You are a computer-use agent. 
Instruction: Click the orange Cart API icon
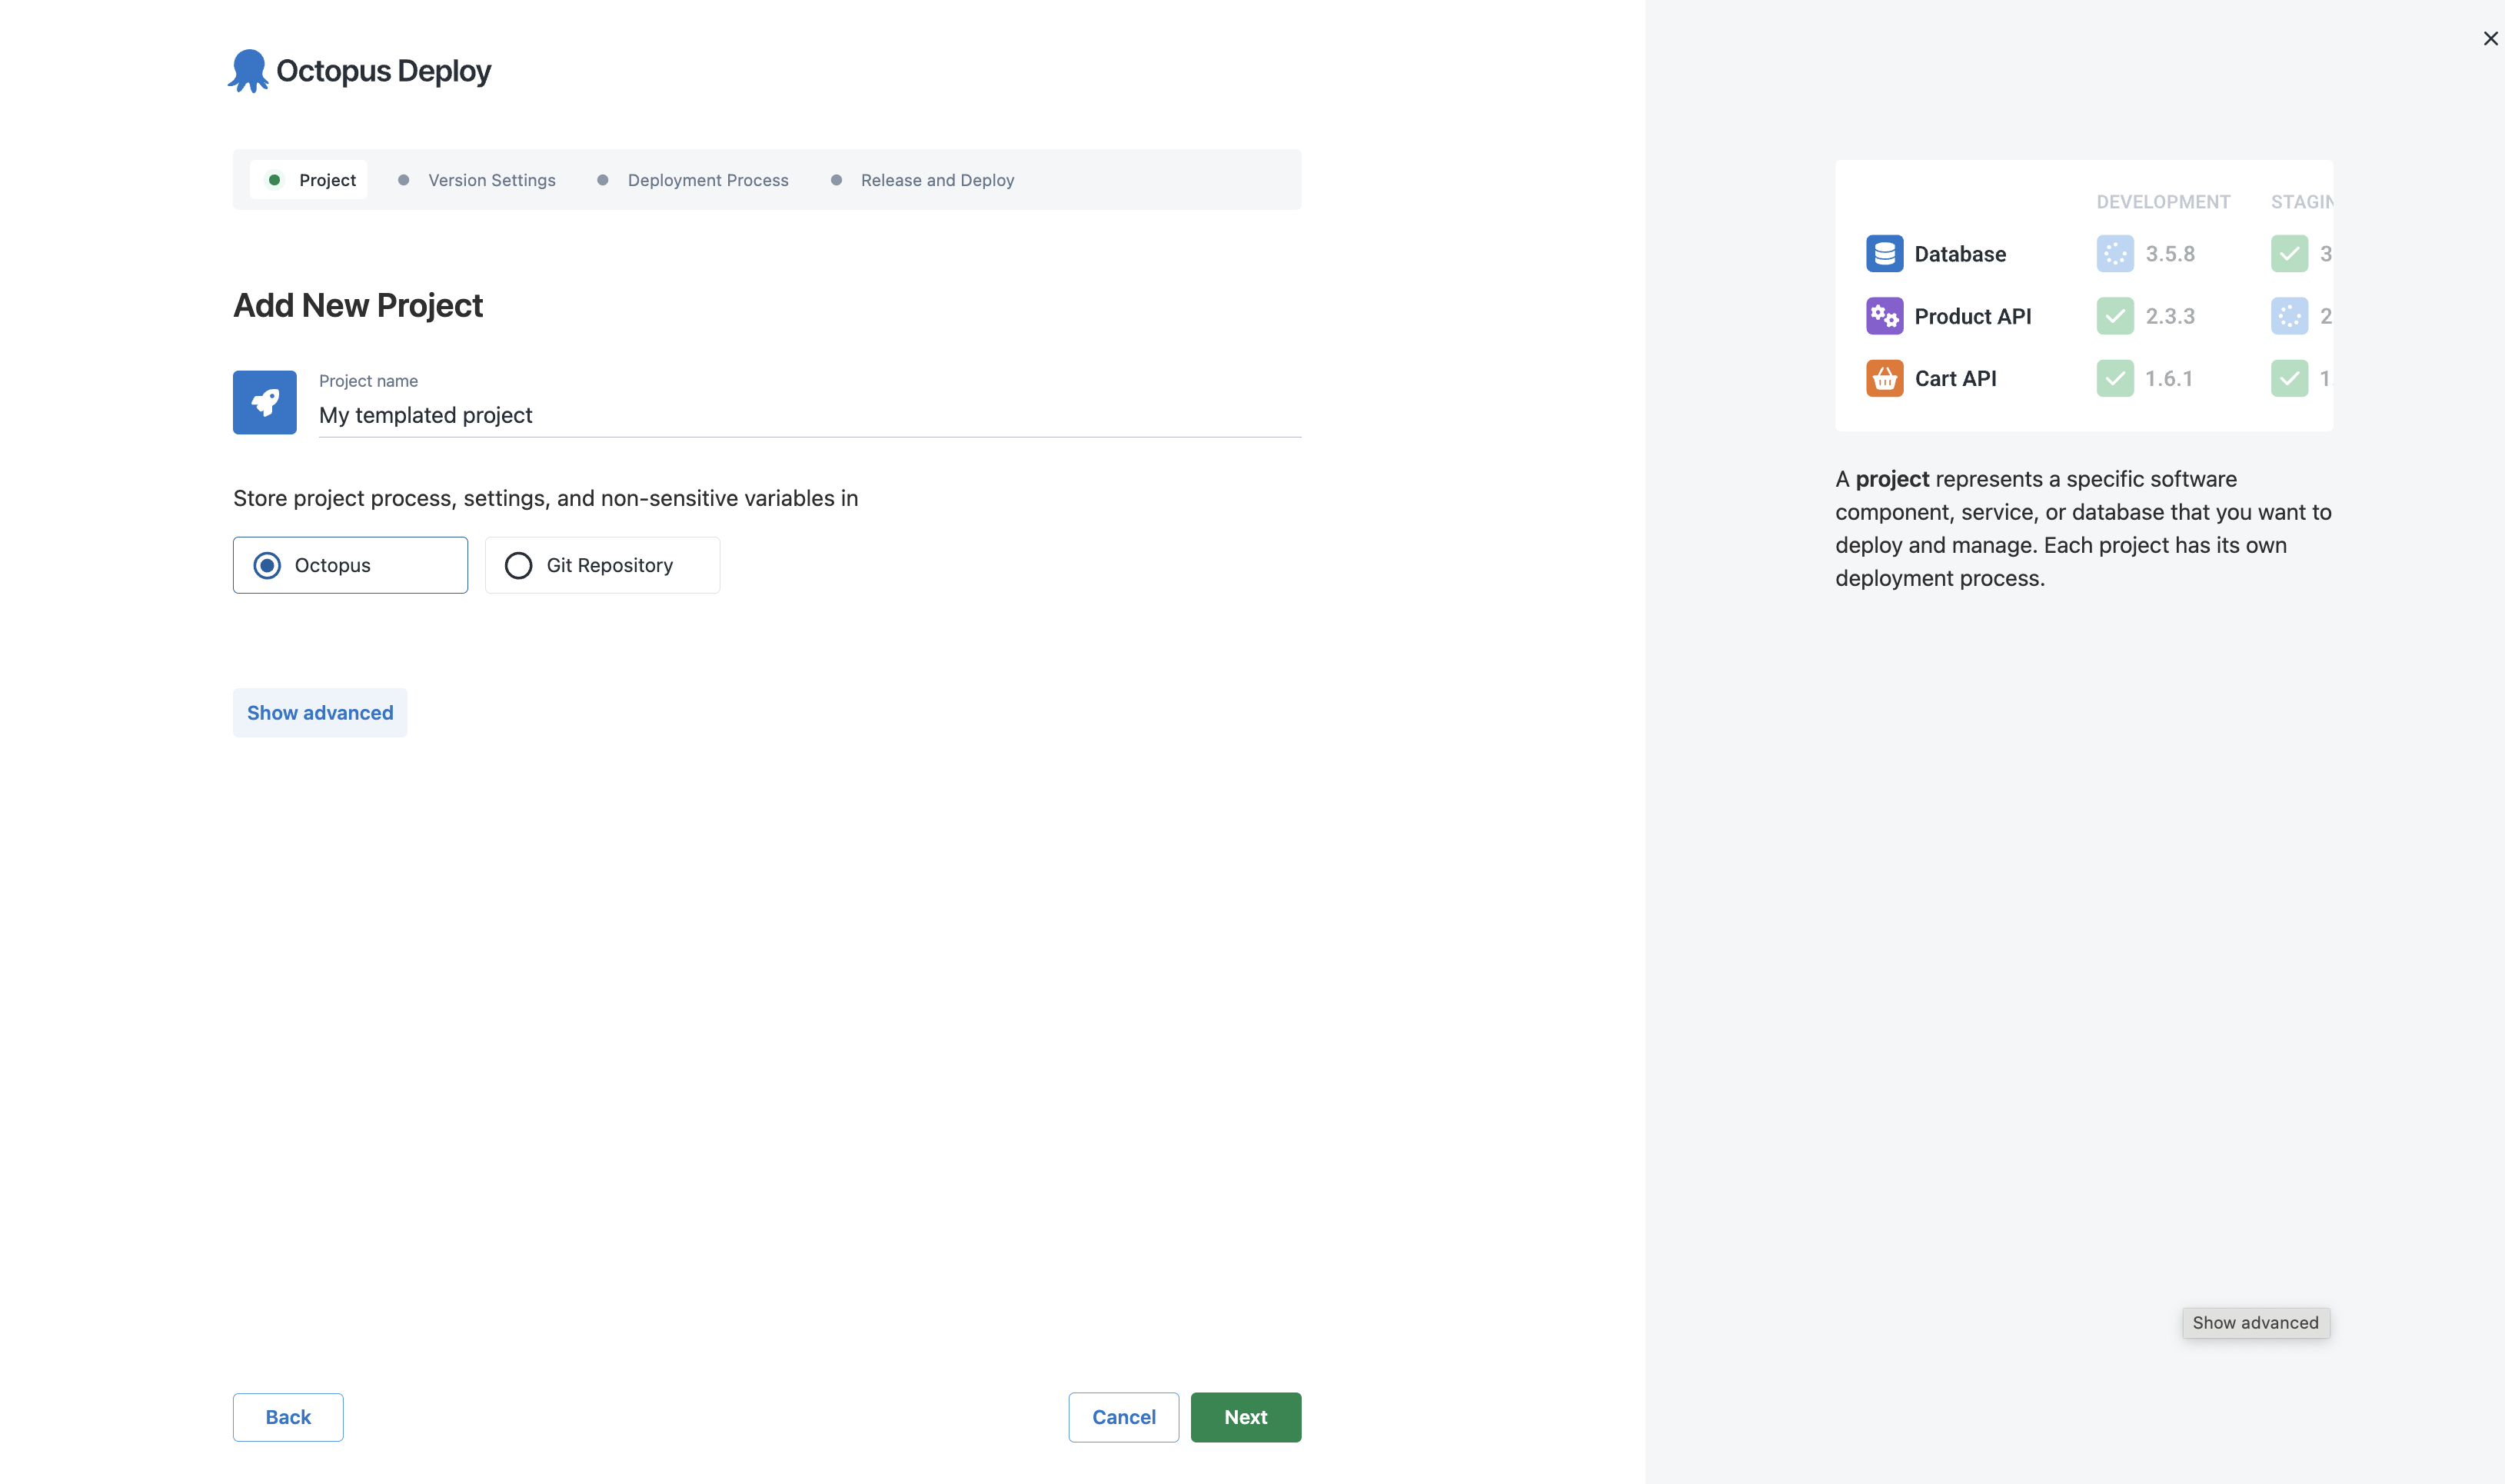(x=1884, y=378)
